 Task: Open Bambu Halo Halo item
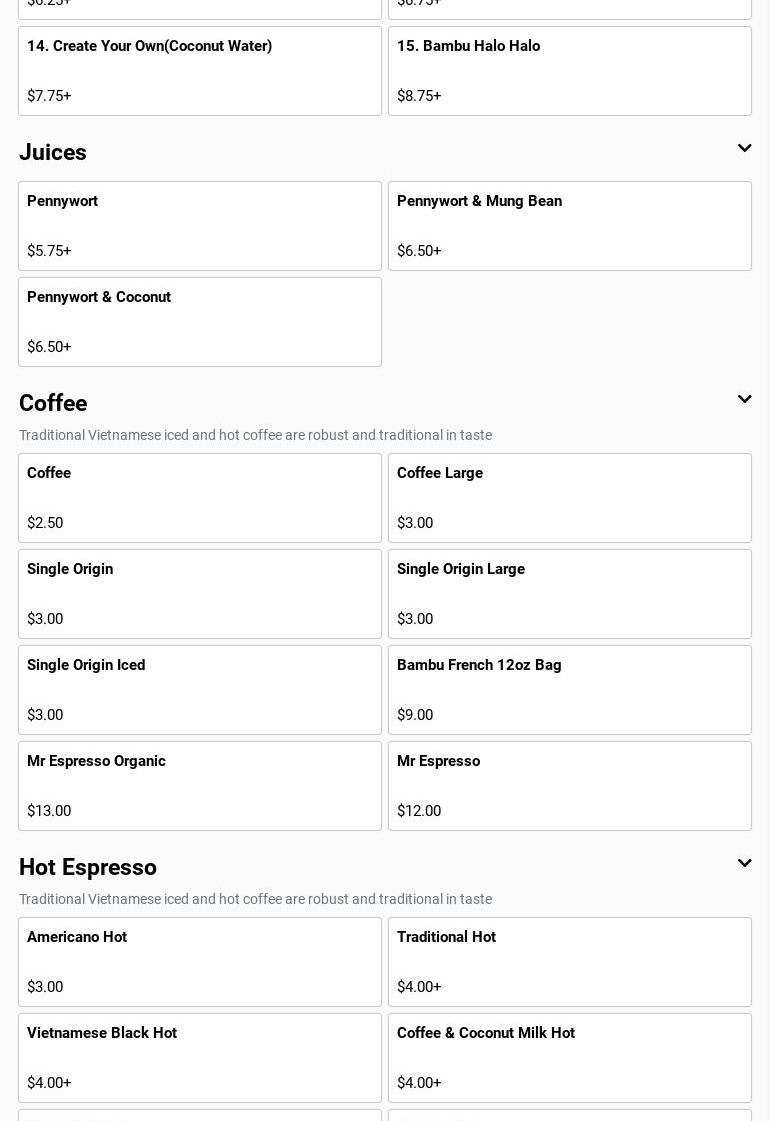[x=570, y=71]
